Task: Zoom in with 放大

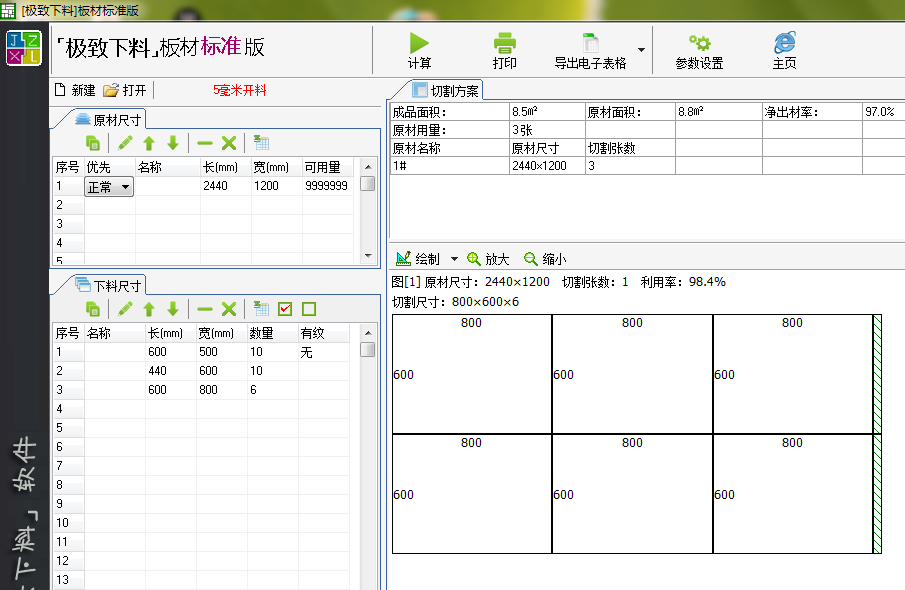Action: (488, 259)
